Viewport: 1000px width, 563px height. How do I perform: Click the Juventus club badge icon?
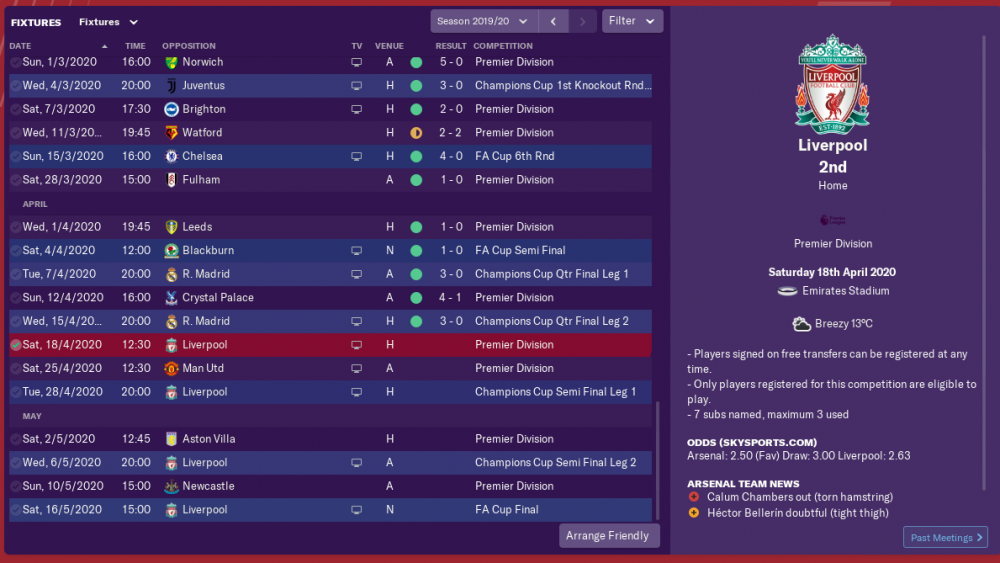(x=171, y=85)
